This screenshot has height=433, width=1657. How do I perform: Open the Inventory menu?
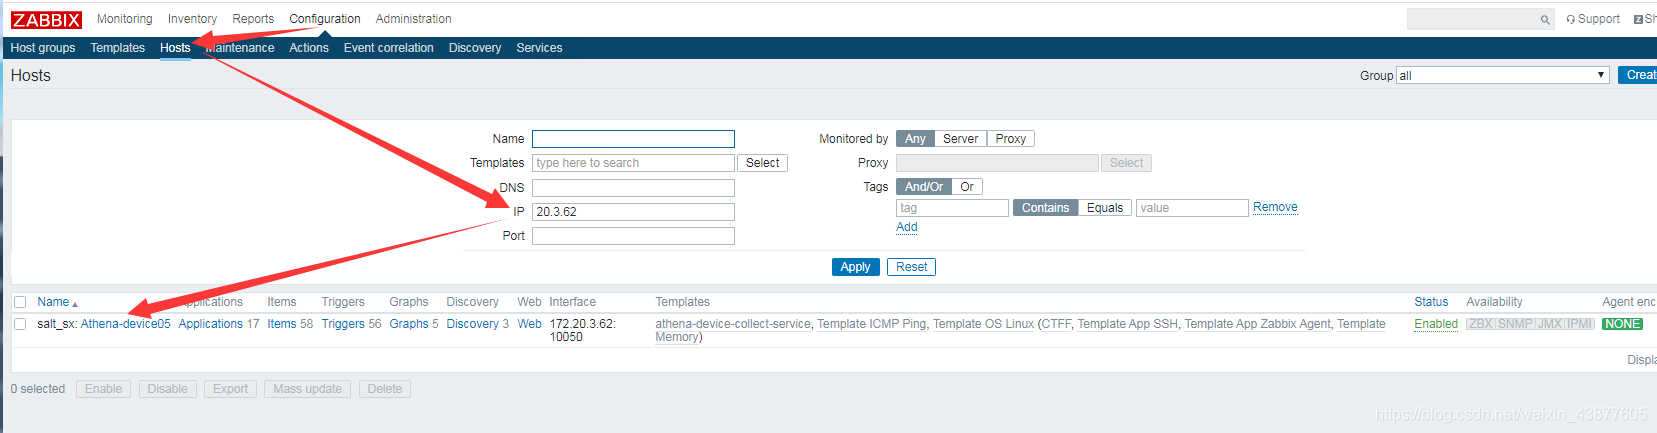192,19
